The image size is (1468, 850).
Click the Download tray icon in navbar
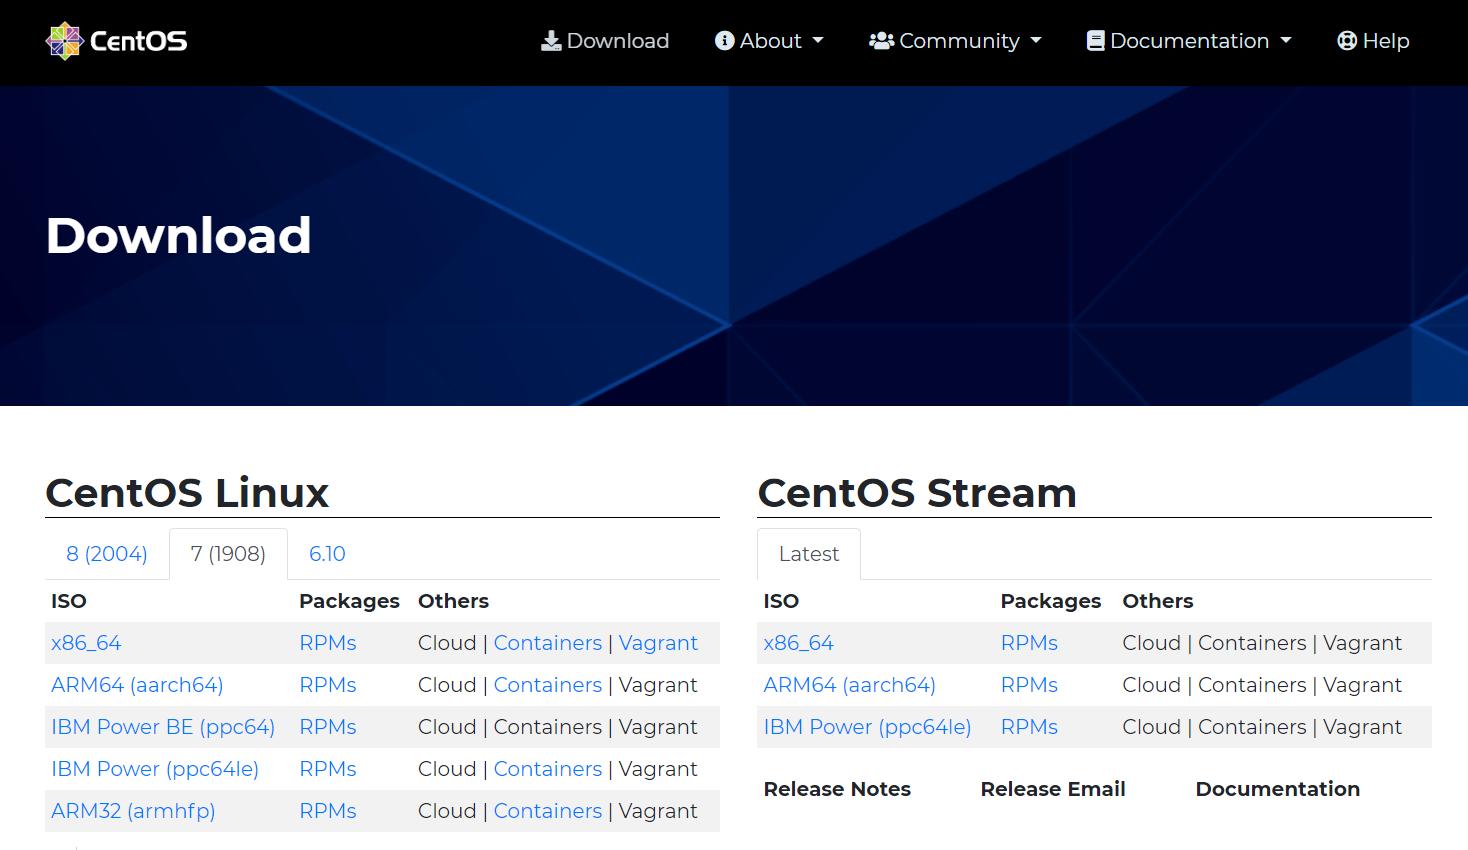(550, 41)
